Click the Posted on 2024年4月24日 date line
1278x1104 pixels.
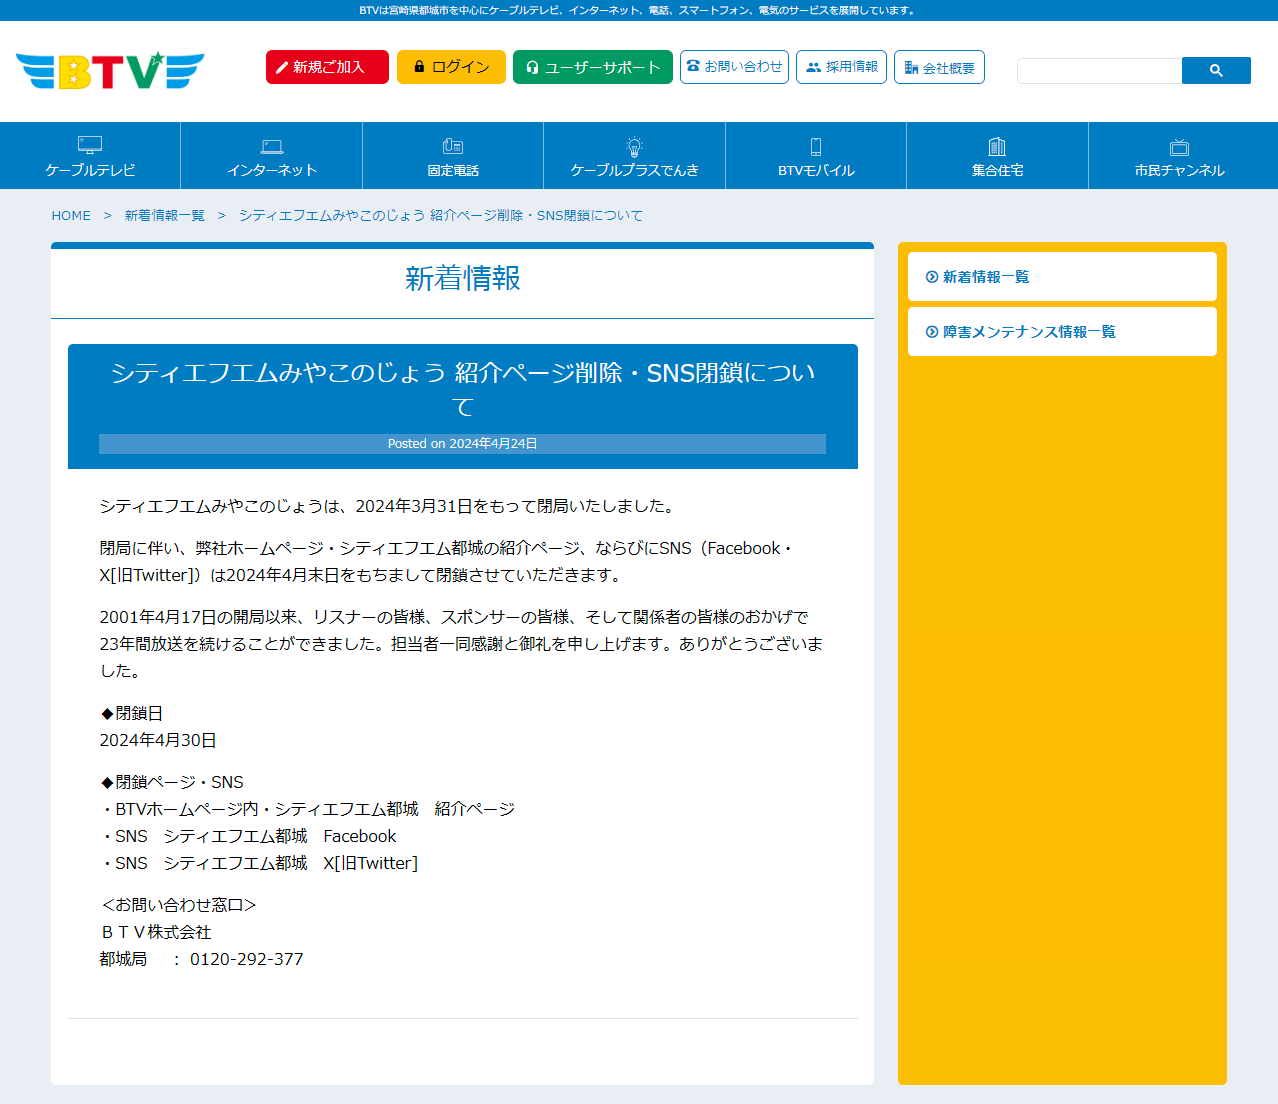pos(462,443)
